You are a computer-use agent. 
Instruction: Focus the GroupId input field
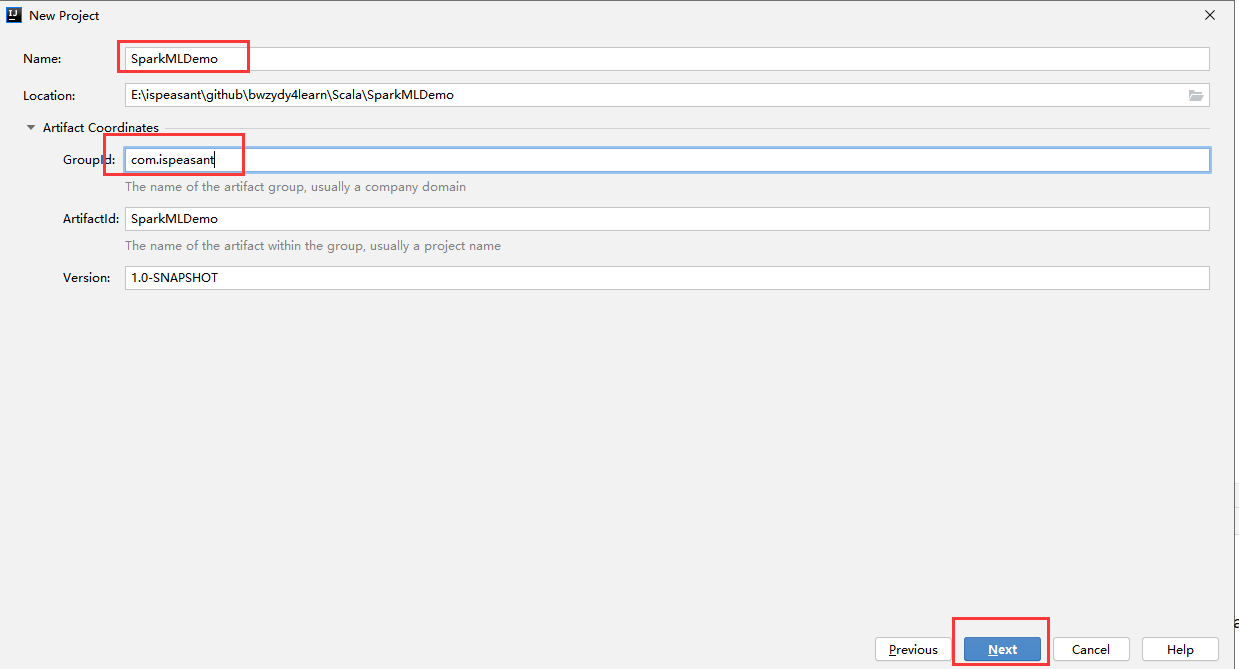point(667,160)
